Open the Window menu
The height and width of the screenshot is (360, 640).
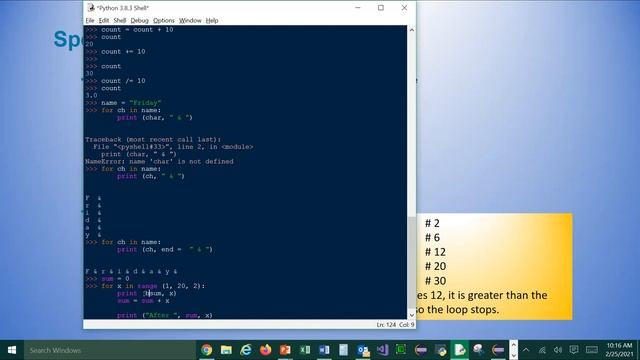pos(190,20)
